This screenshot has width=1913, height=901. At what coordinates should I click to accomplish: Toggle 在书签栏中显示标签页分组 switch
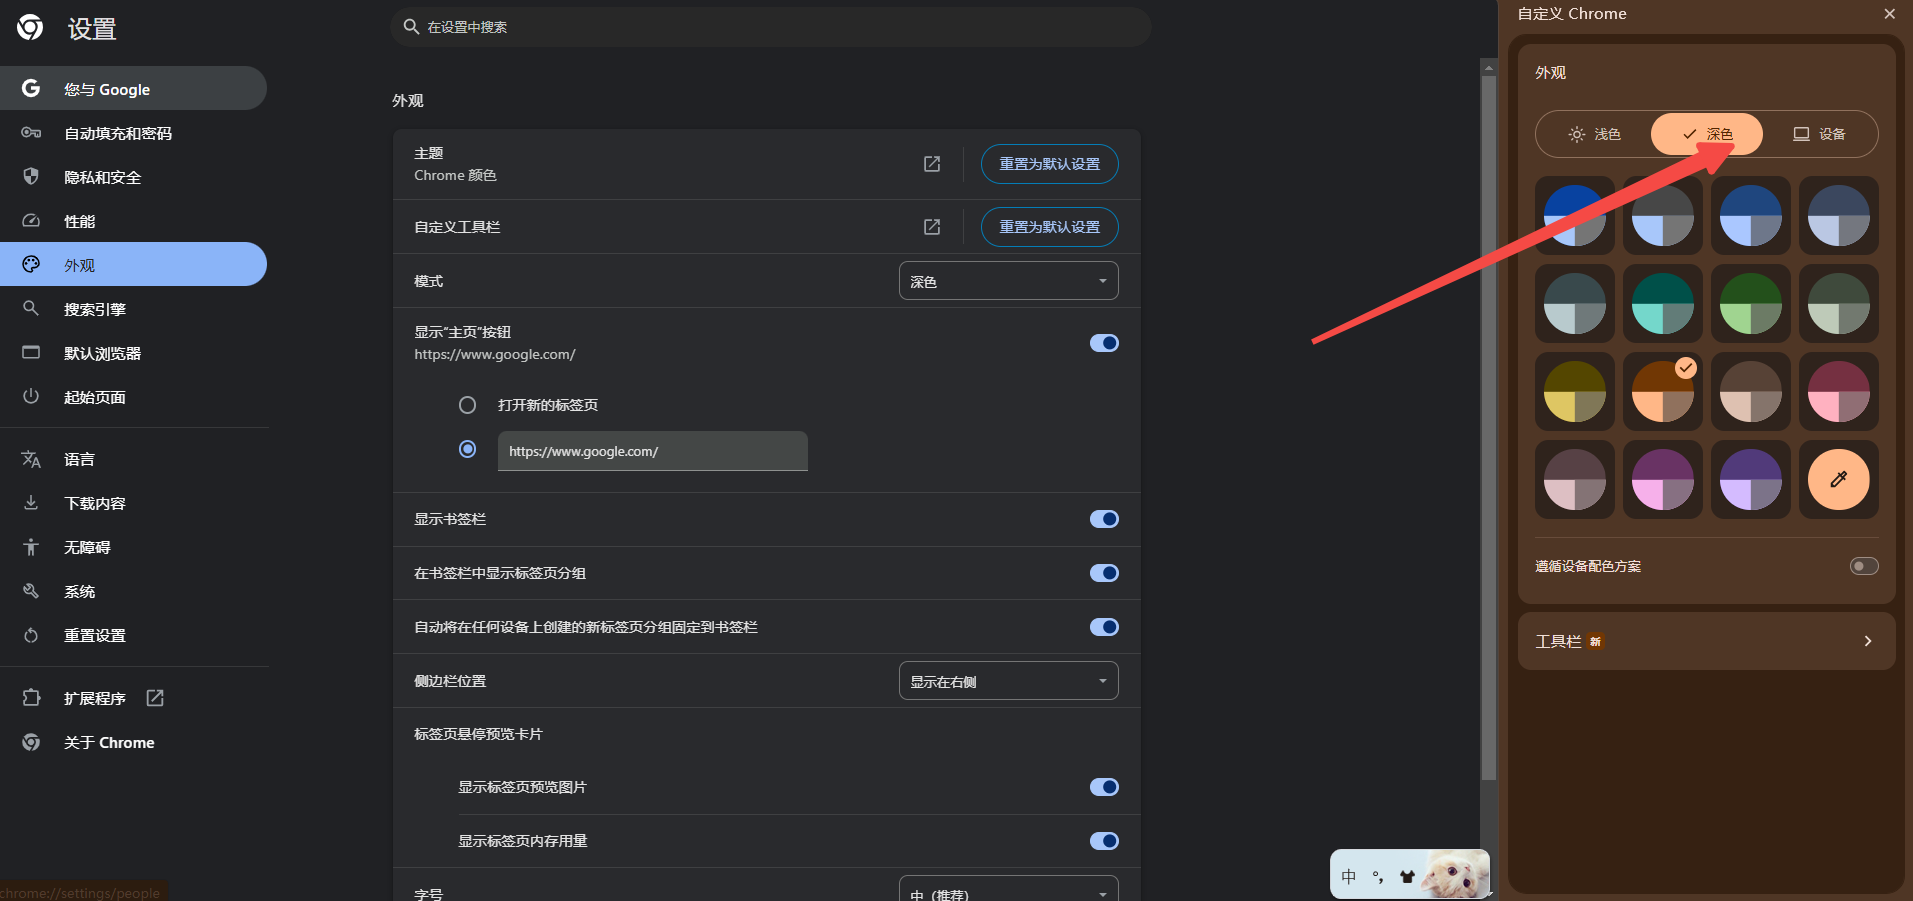pos(1104,573)
